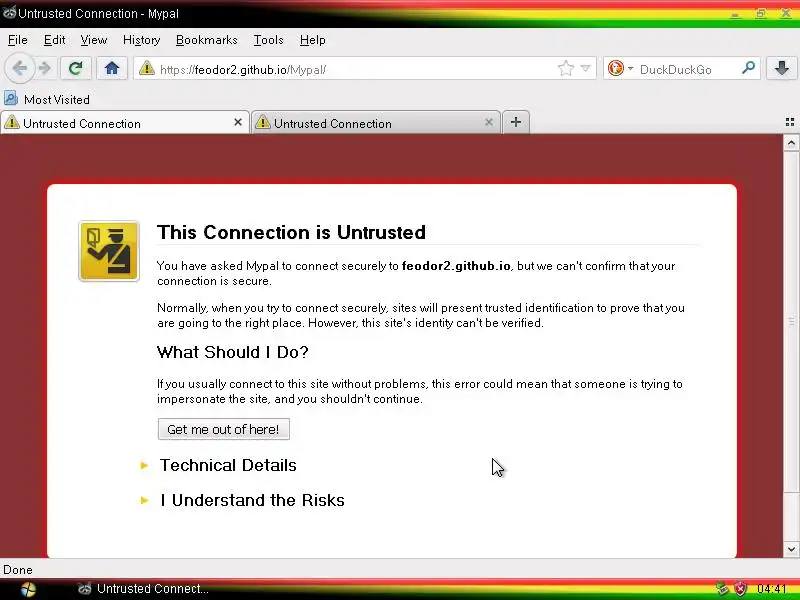Open the History menu
The width and height of the screenshot is (800, 600).
(141, 40)
